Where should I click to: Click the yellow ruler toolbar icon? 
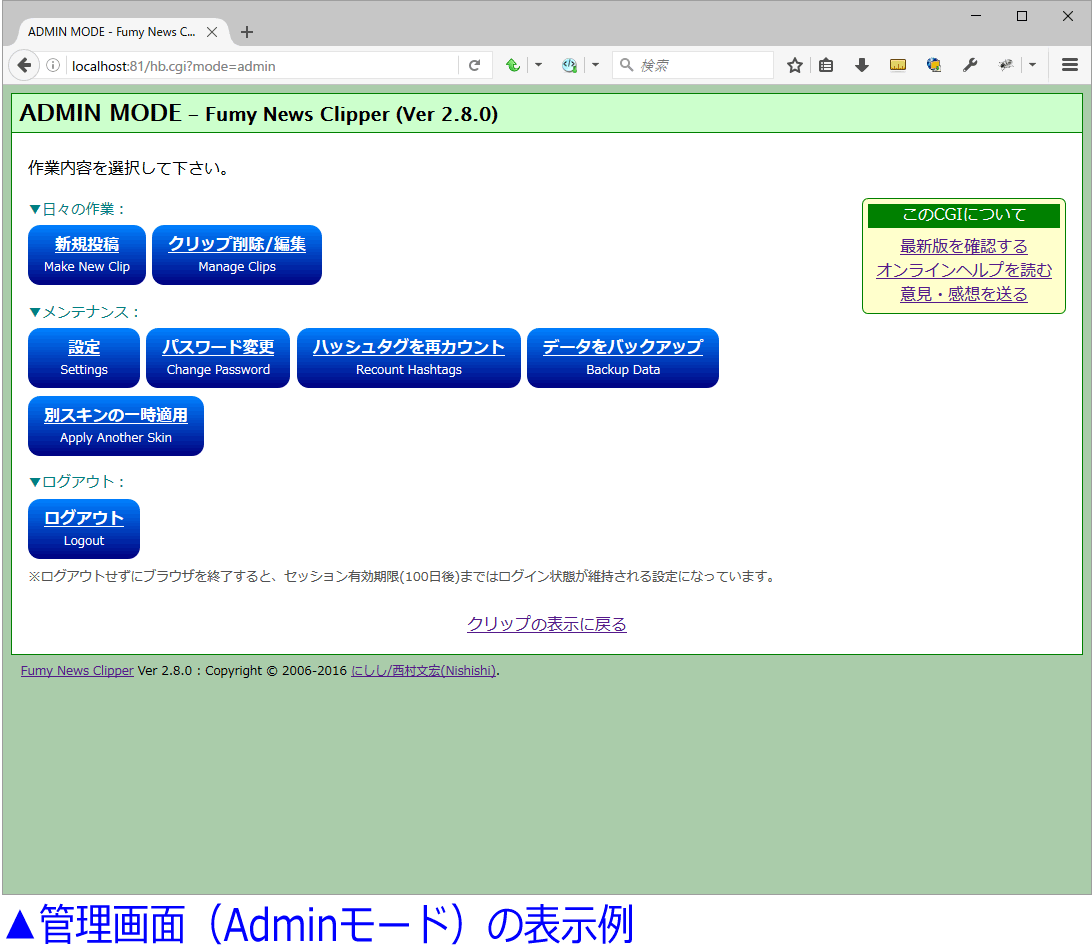(x=898, y=65)
